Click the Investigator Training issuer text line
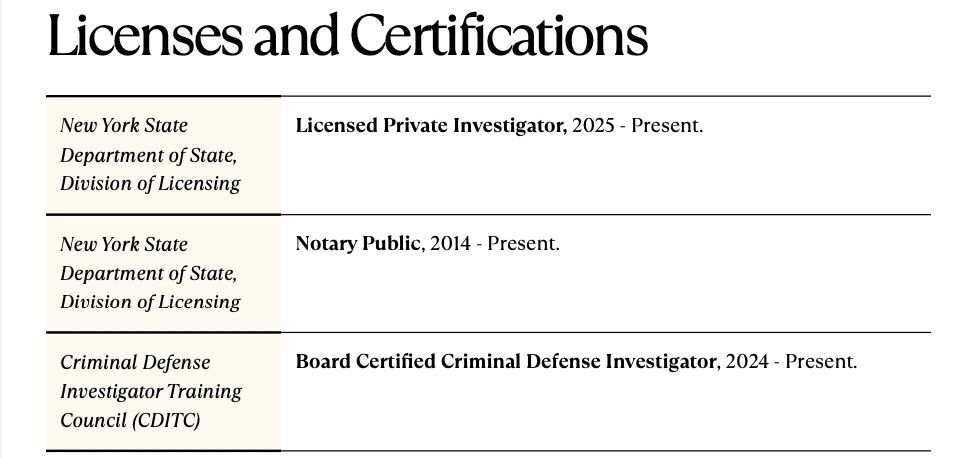The width and height of the screenshot is (970, 458). pyautogui.click(x=151, y=391)
